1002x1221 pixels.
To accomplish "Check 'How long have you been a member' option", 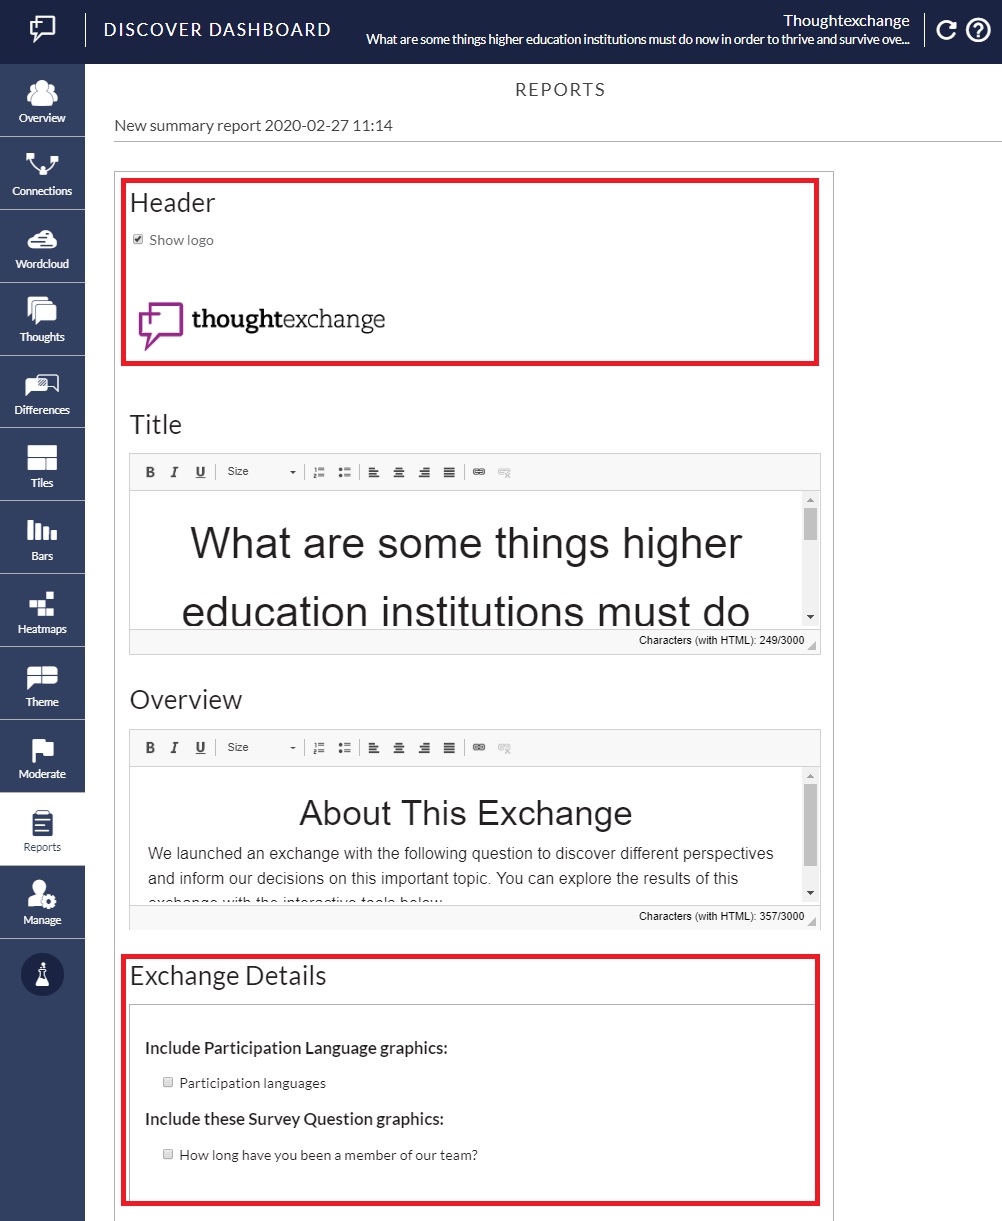I will [x=168, y=1154].
